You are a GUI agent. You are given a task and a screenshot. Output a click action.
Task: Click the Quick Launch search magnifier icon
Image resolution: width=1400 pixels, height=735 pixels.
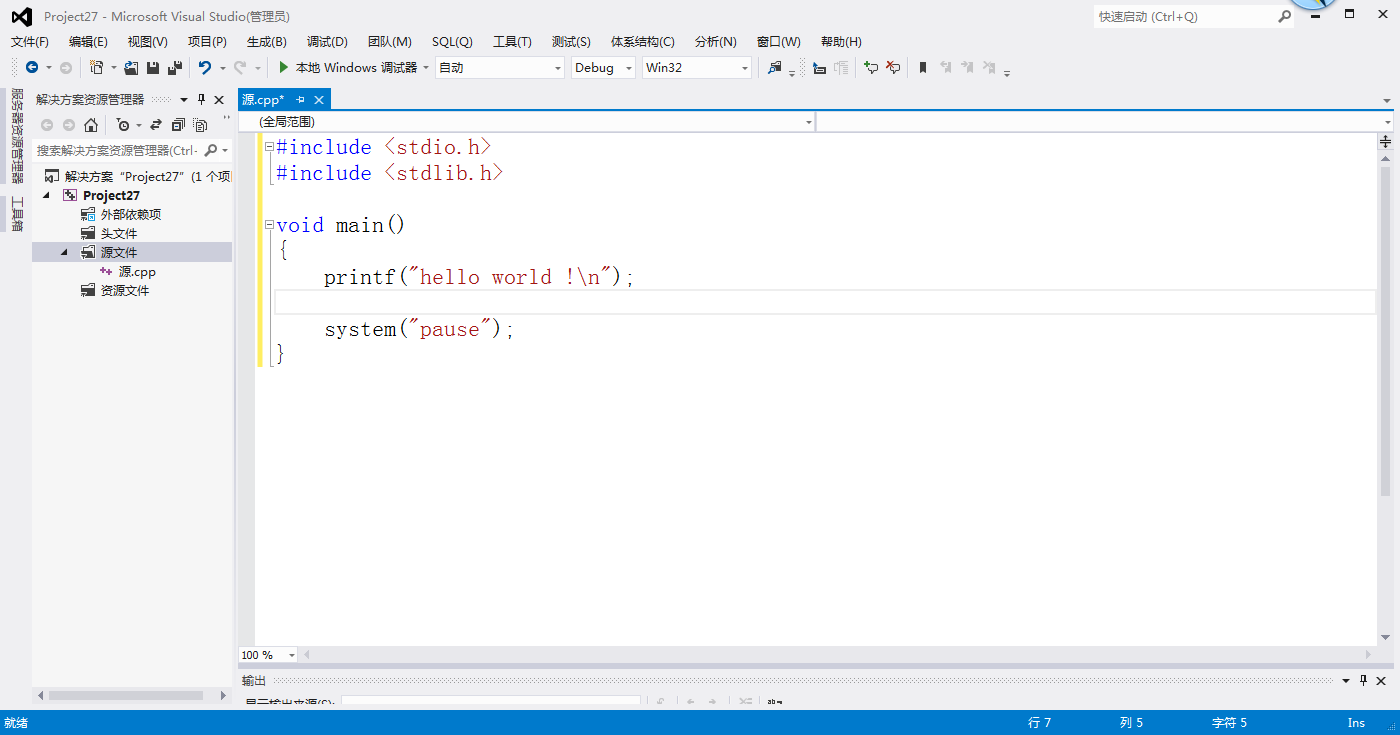tap(1284, 16)
